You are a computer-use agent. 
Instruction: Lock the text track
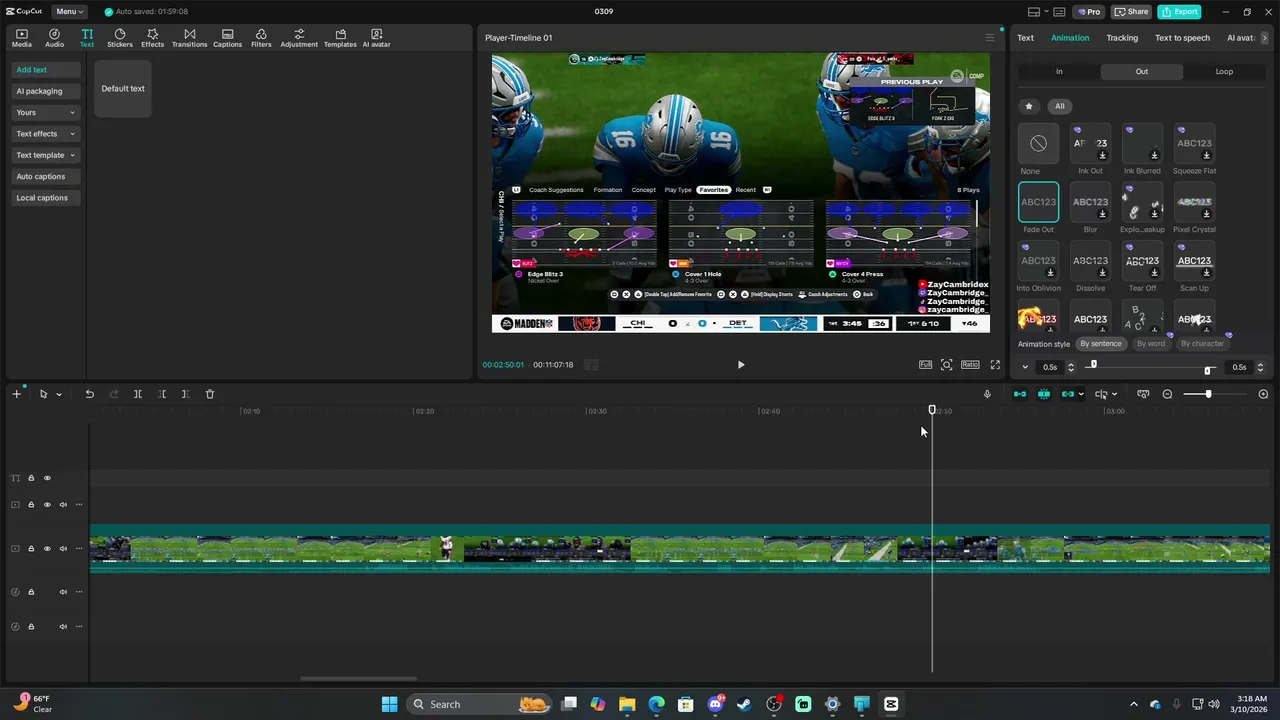coord(31,478)
